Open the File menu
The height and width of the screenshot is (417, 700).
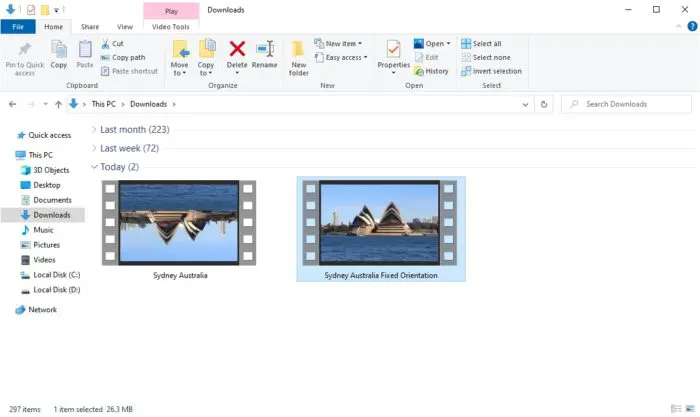(x=18, y=27)
